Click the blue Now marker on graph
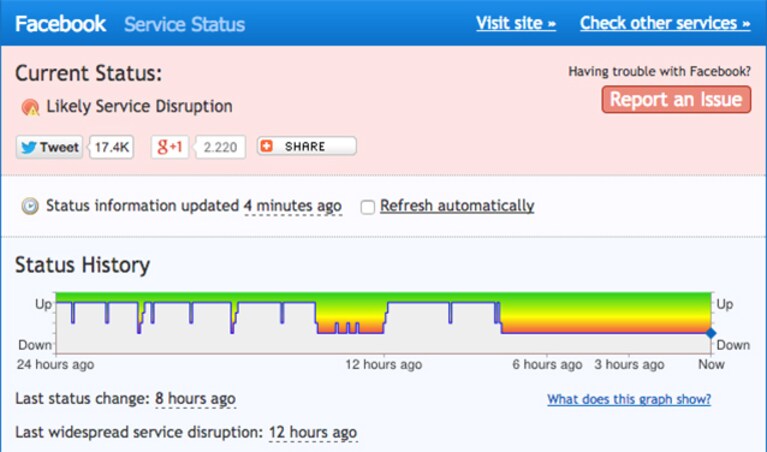This screenshot has width=767, height=452. point(711,333)
